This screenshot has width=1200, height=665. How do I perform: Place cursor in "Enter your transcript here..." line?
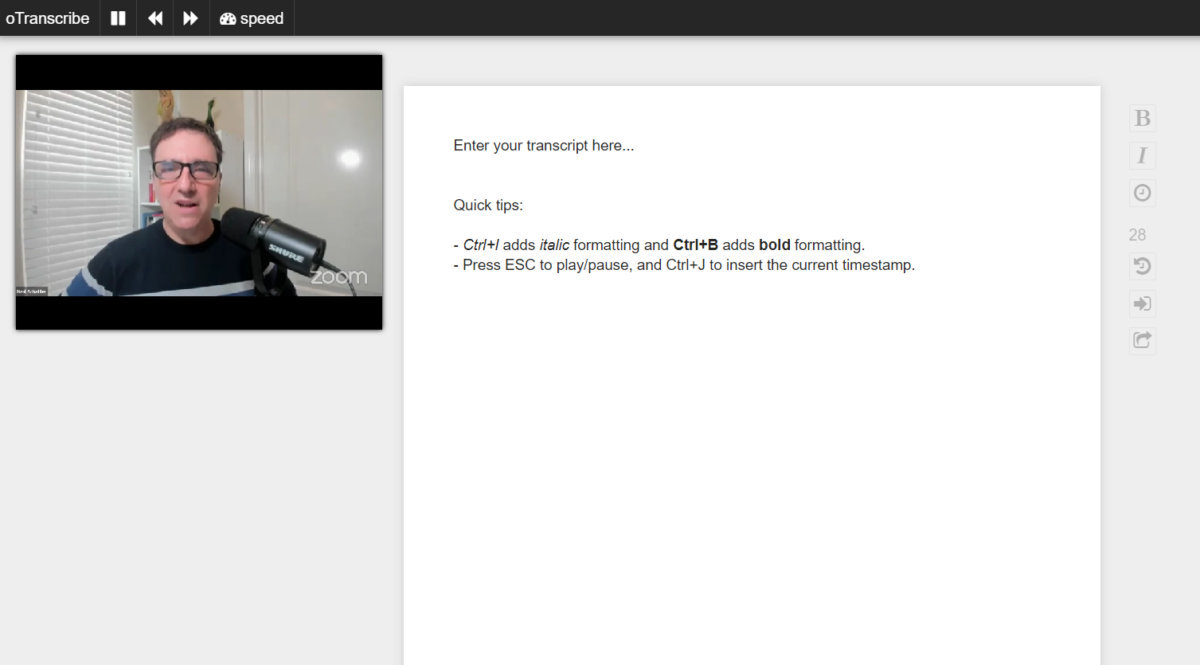543,145
